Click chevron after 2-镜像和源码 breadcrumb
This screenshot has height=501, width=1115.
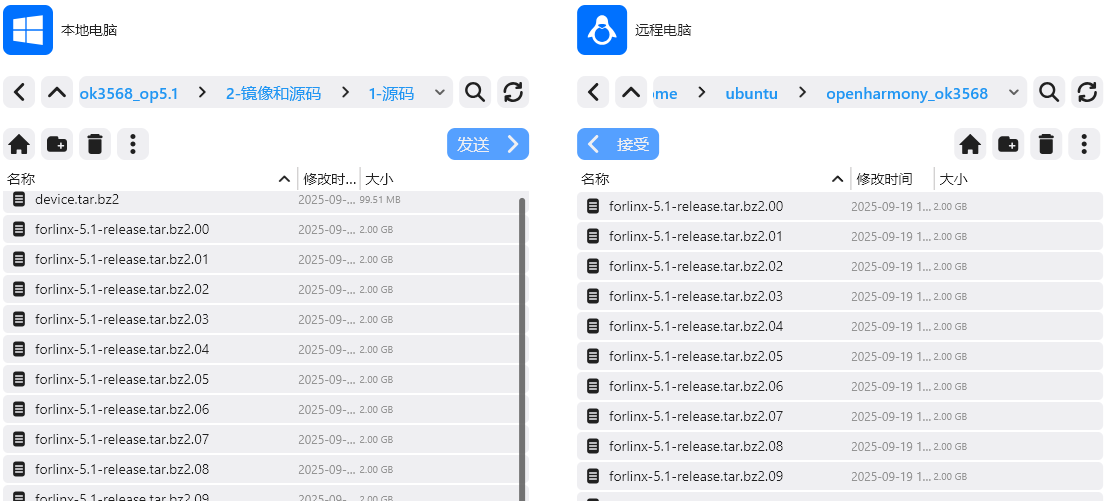[x=345, y=92]
